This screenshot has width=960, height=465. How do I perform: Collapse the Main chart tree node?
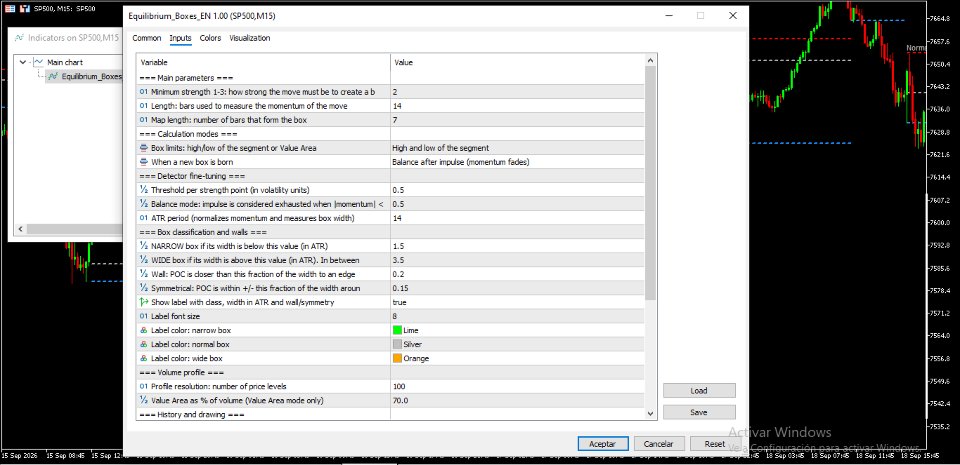point(23,62)
